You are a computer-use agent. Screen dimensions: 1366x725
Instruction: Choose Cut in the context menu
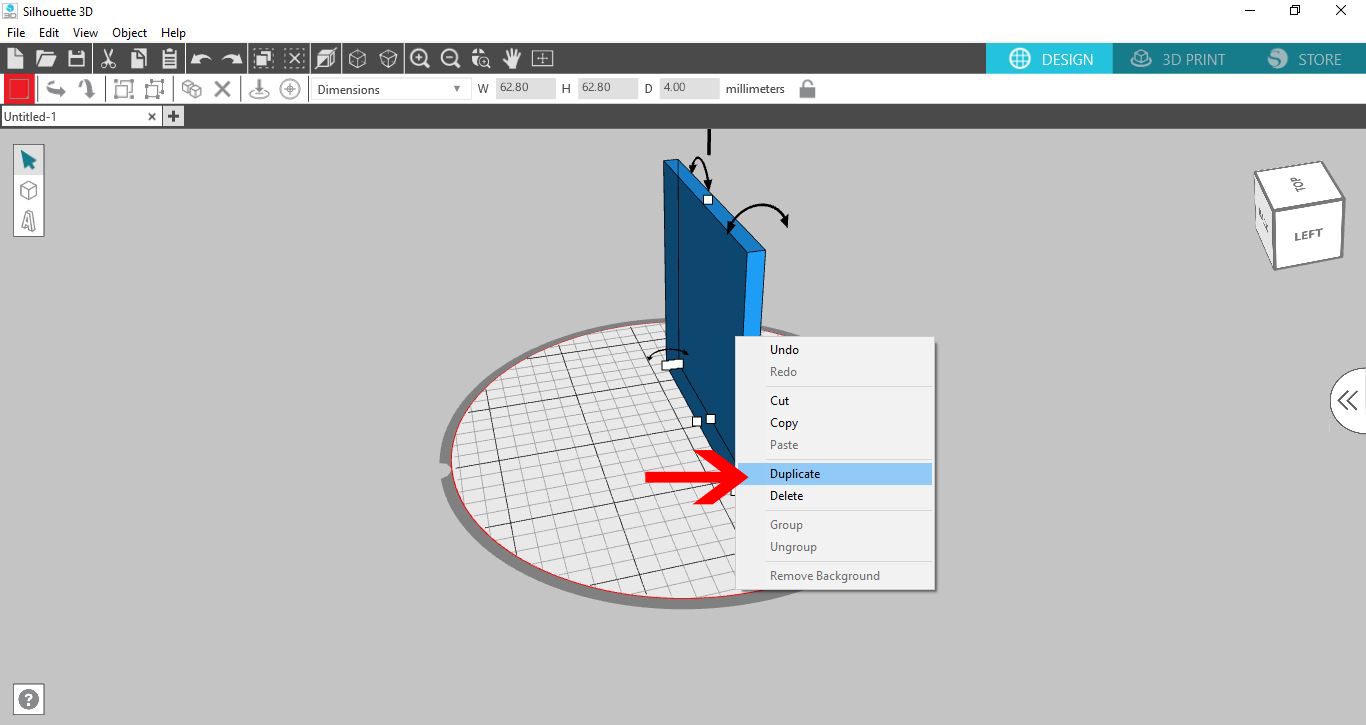[x=834, y=401]
